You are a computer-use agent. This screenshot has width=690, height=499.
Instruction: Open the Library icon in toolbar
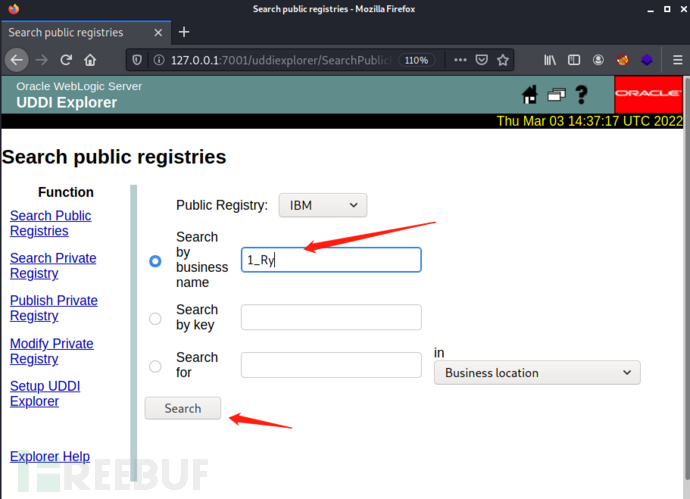pyautogui.click(x=550, y=60)
